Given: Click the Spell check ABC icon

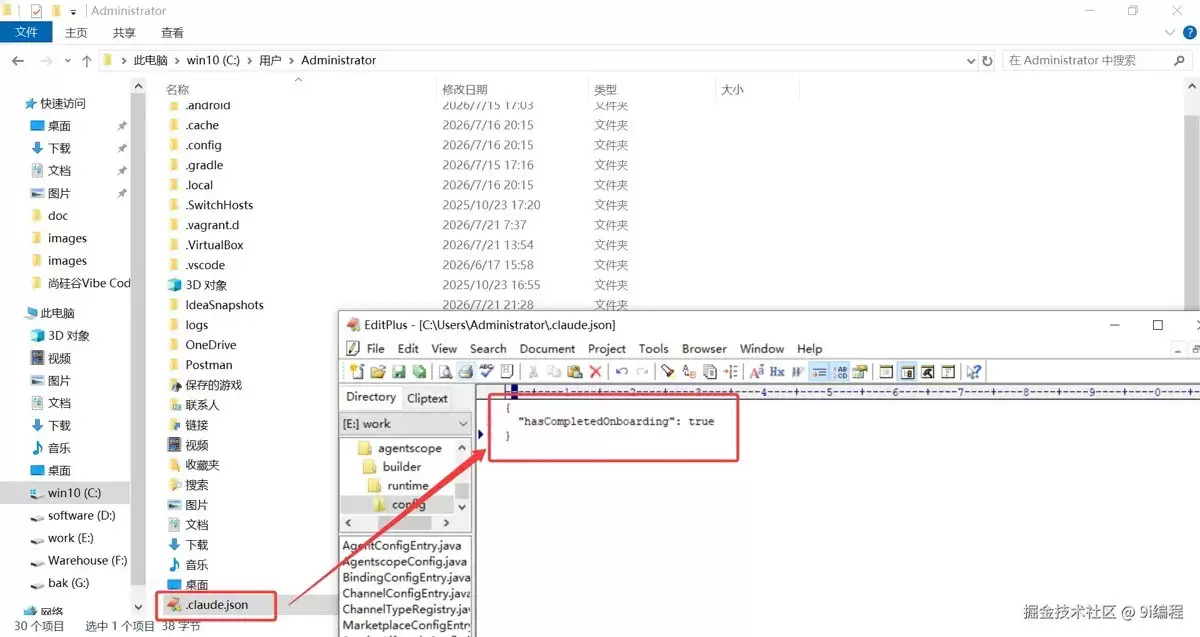Looking at the screenshot, I should [486, 372].
